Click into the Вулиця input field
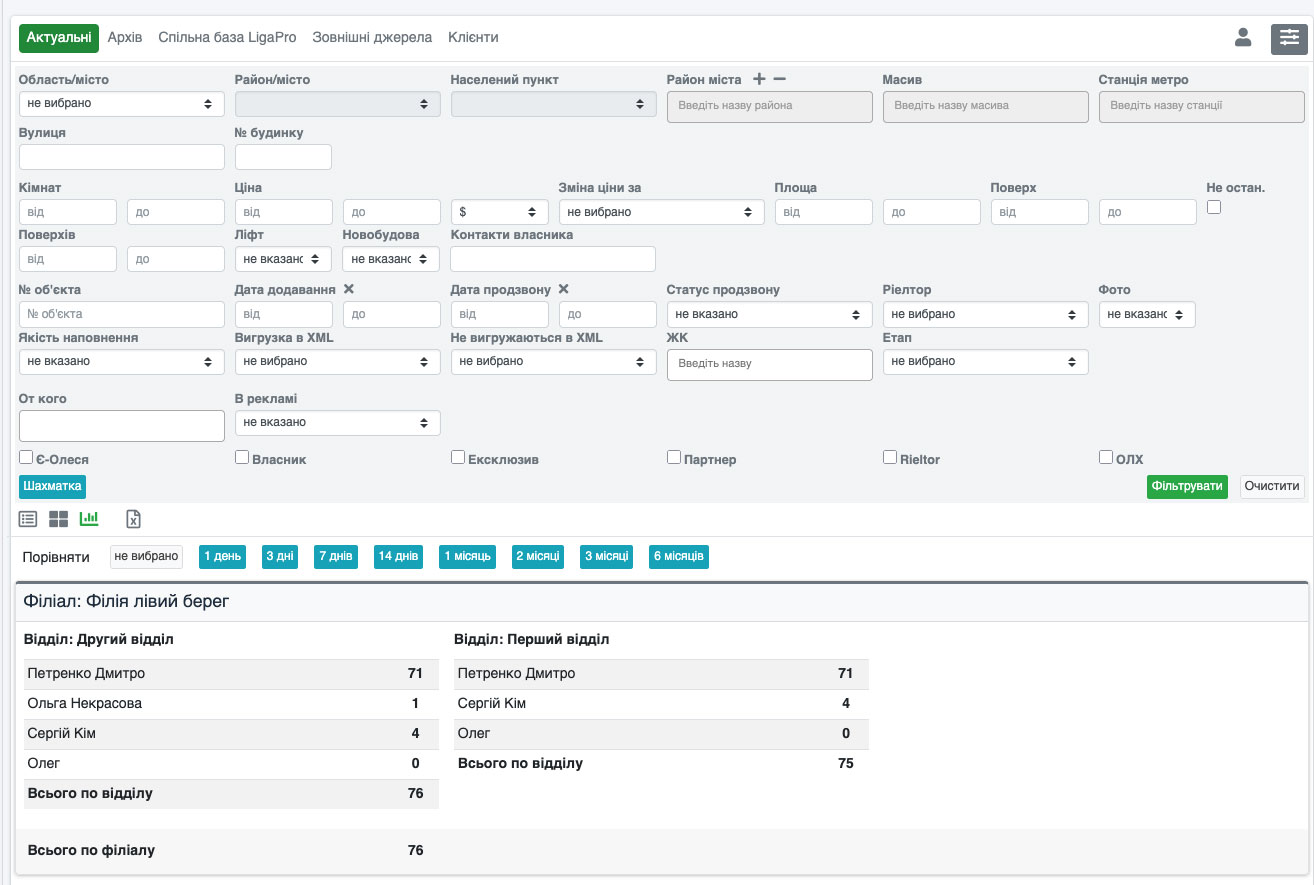Viewport: 1314px width, 885px height. pyautogui.click(x=122, y=157)
